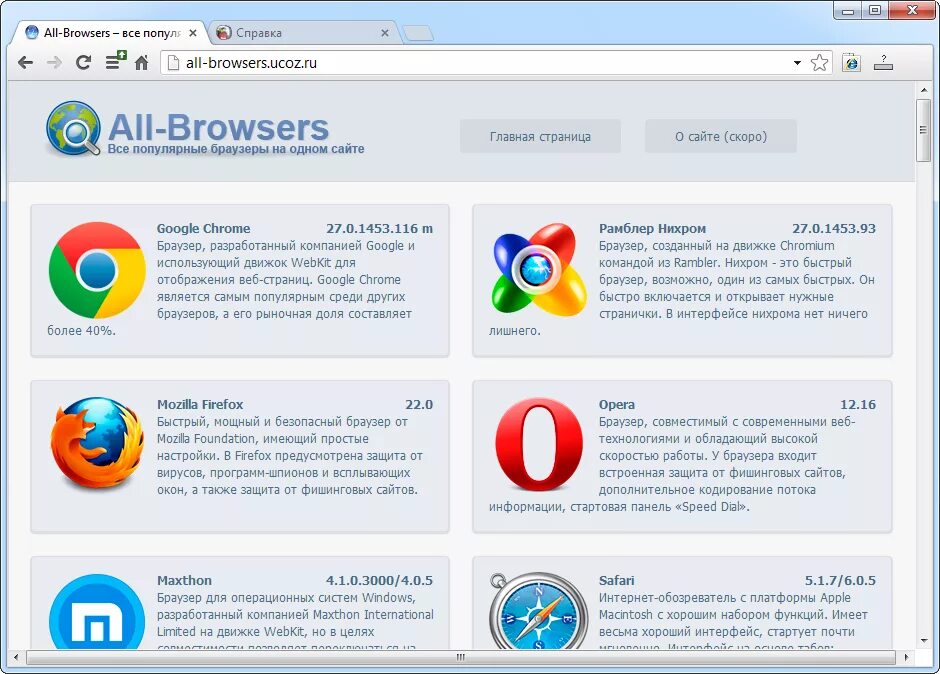Close the Справка tab

coord(385,33)
